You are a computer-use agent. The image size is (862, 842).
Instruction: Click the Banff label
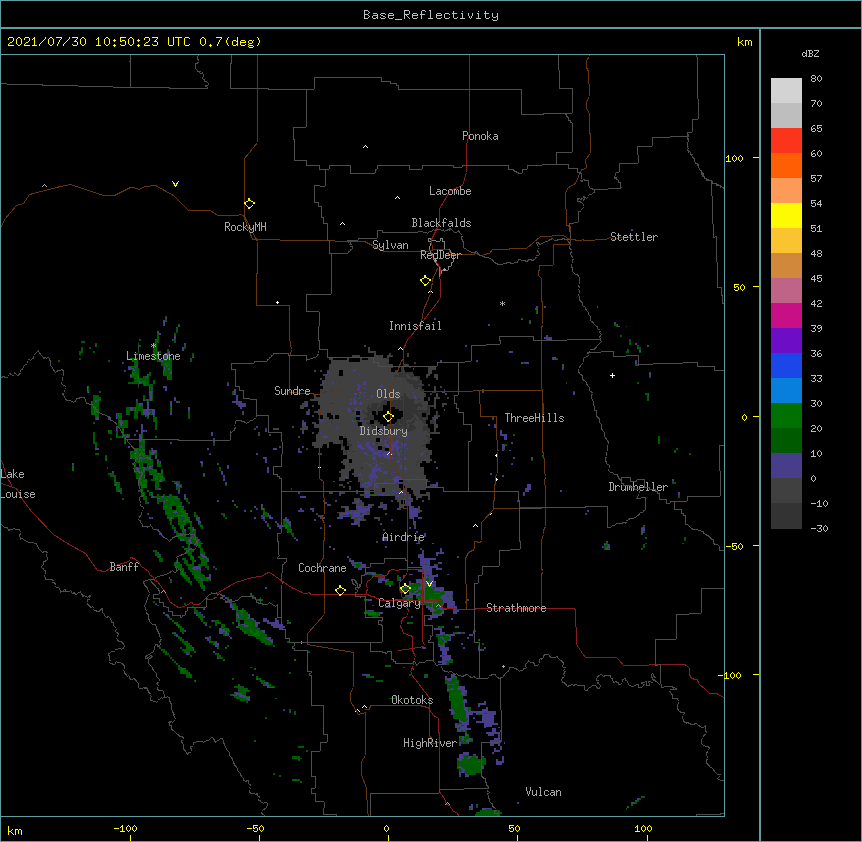124,567
